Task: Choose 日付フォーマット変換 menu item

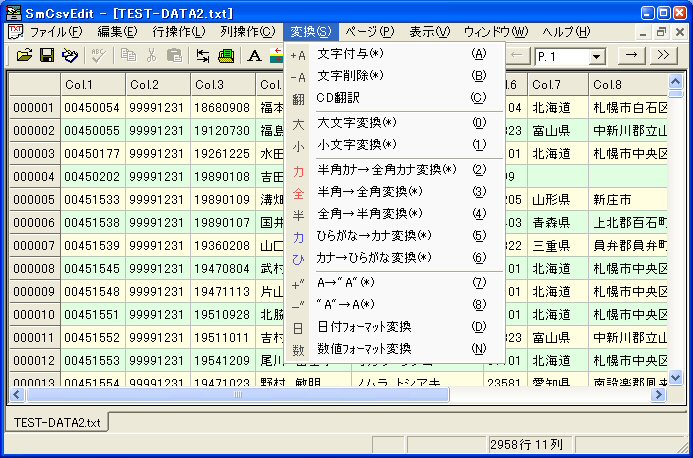Action: (x=364, y=327)
